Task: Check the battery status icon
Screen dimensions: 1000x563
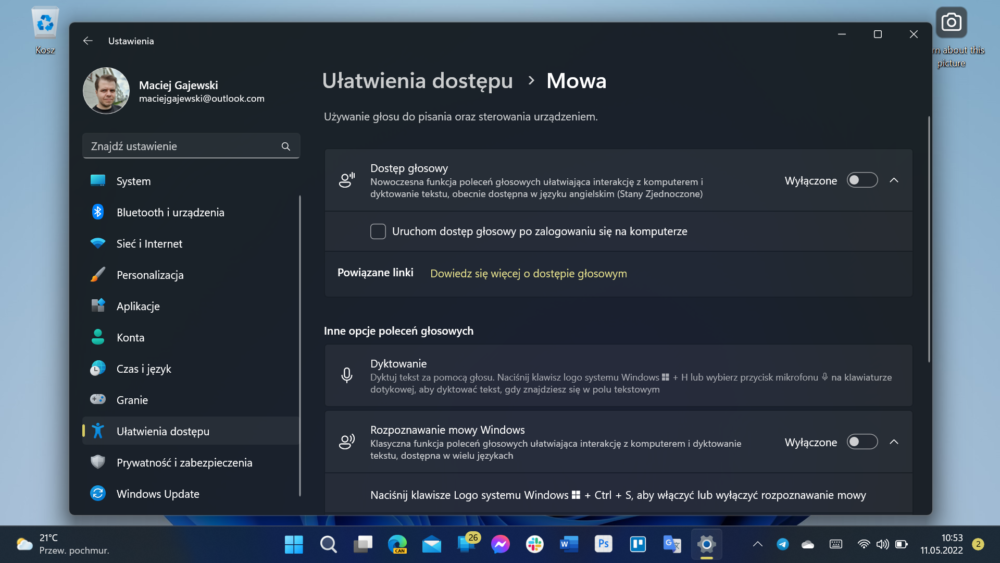Action: 901,545
